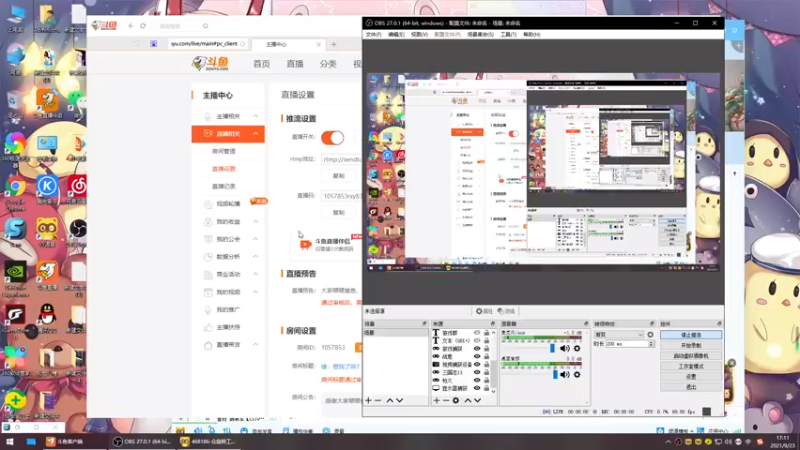Refresh the Douyu client page
Viewport: 800px width, 450px height.
[x=143, y=26]
